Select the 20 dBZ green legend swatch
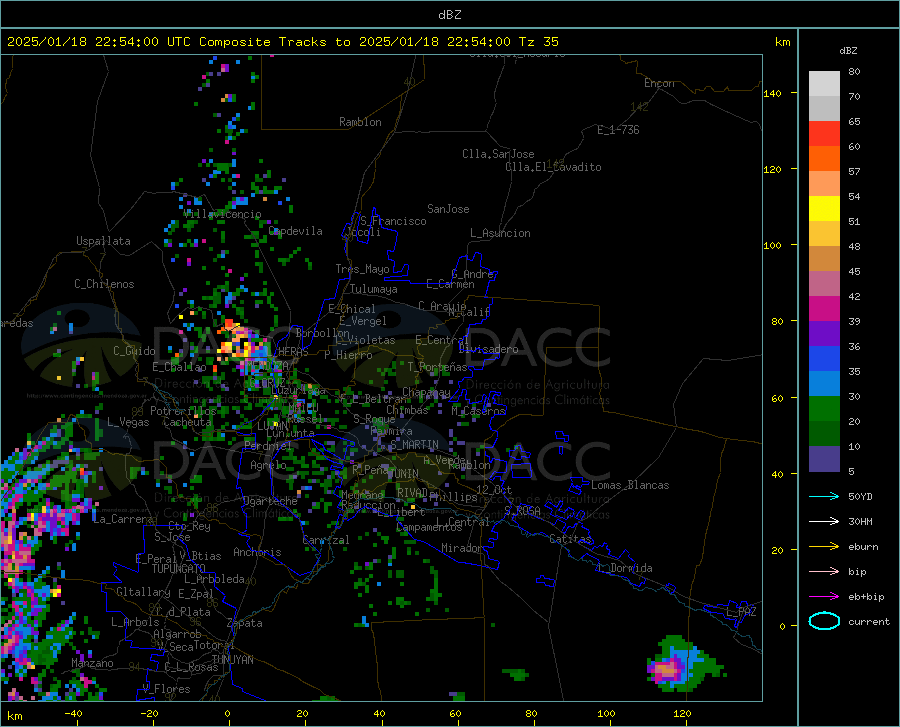This screenshot has width=900, height=727. [x=824, y=434]
